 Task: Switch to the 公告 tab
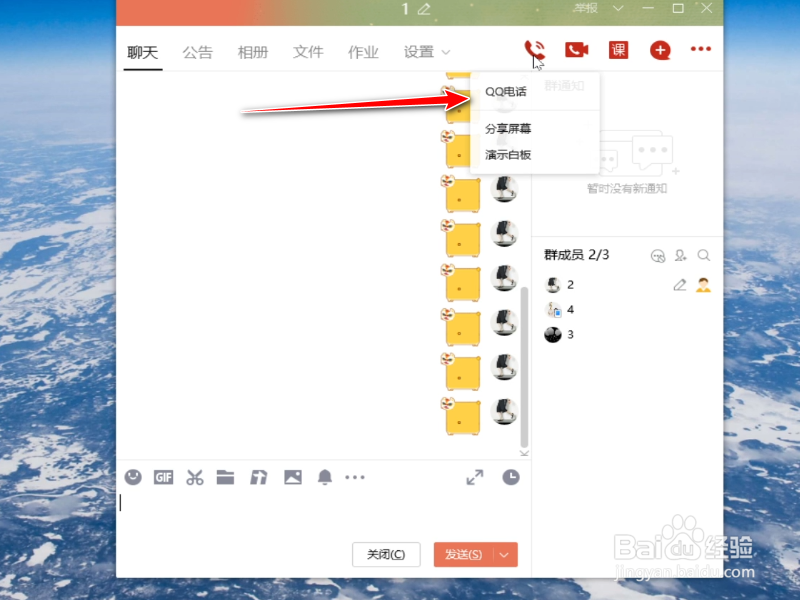(x=197, y=52)
